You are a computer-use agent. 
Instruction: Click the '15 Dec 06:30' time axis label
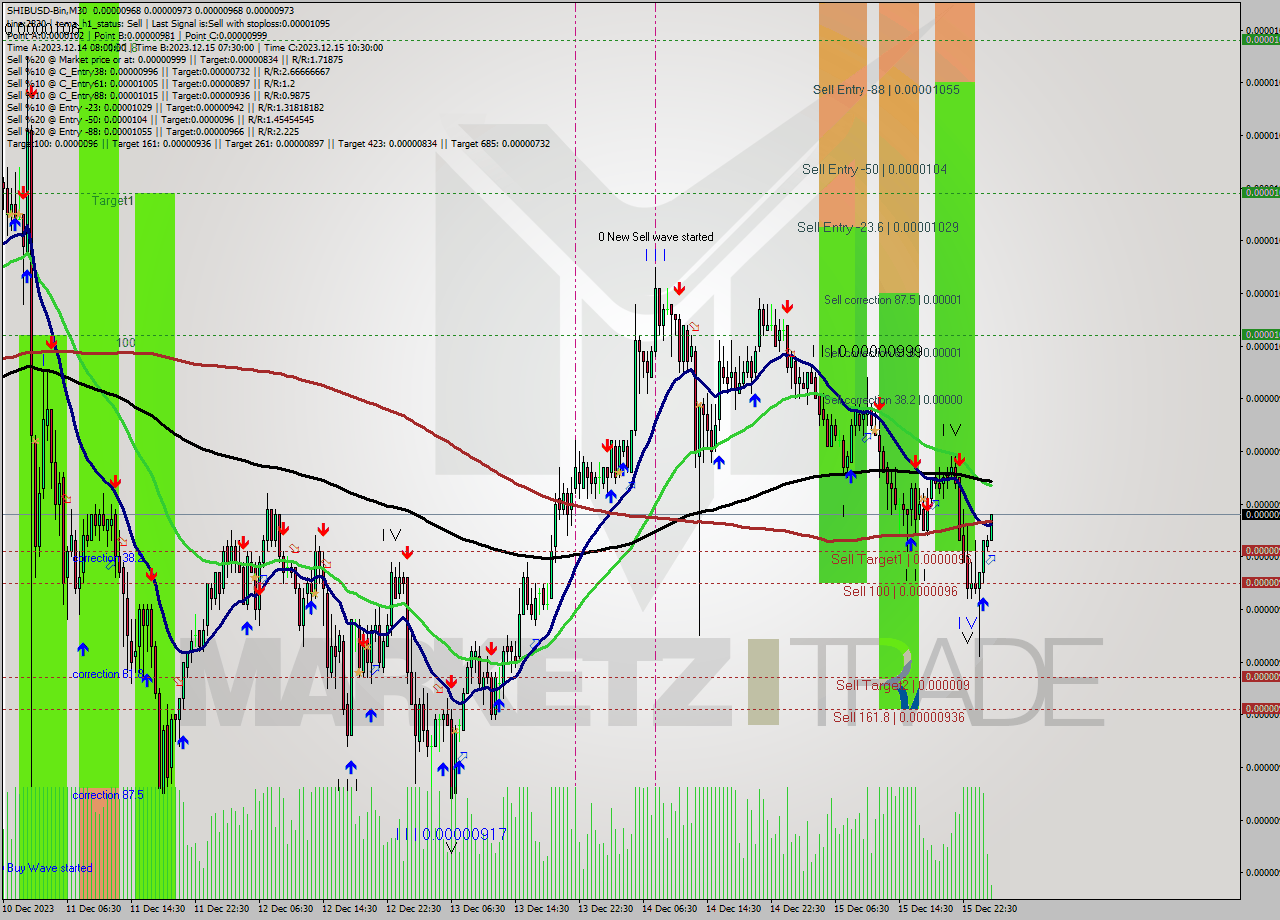(x=862, y=909)
